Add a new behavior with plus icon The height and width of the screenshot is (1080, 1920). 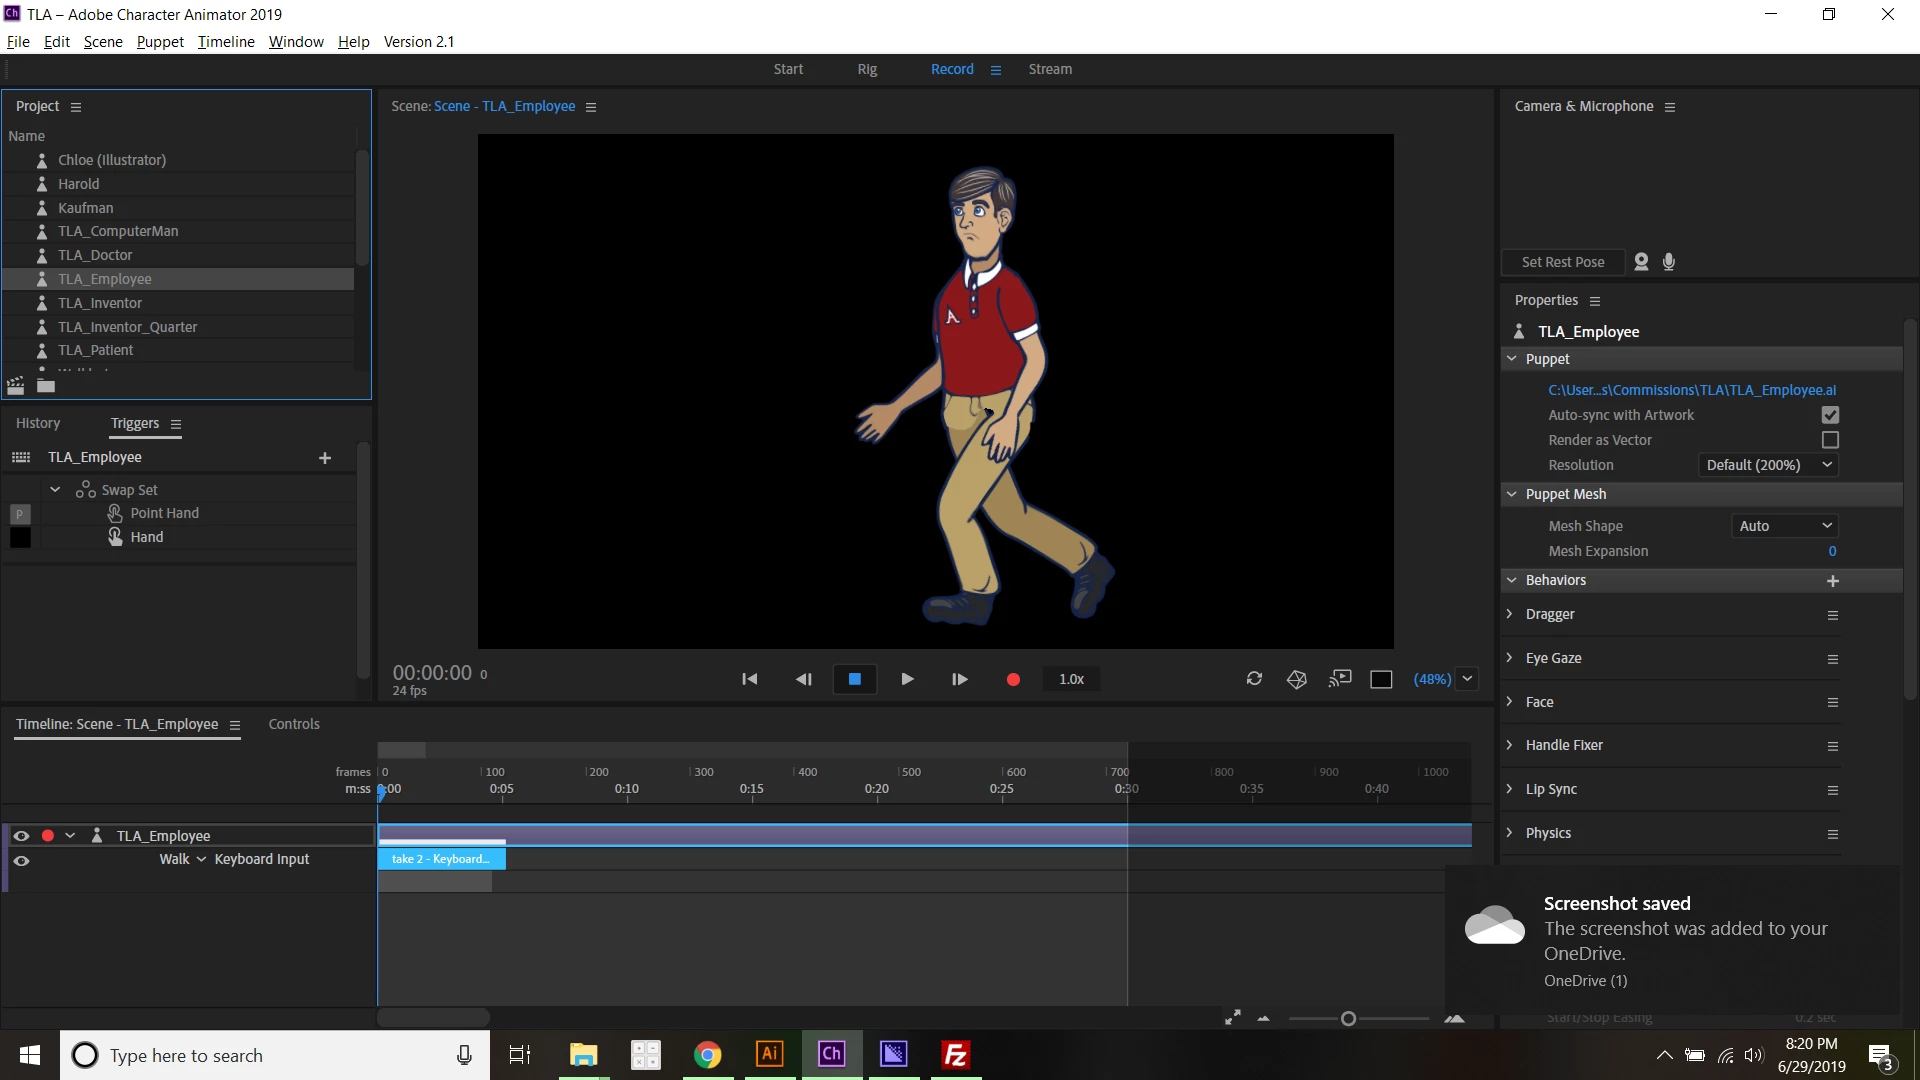coord(1832,581)
